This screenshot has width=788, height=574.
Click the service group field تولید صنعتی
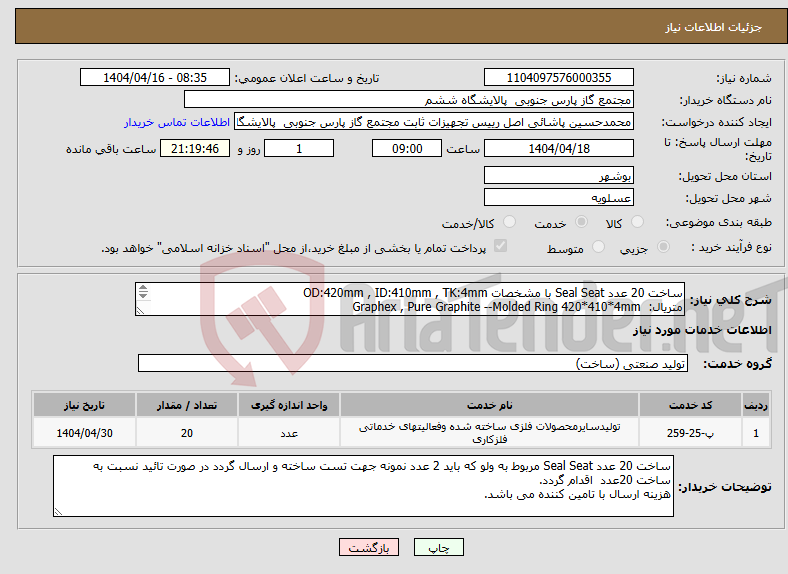pos(413,363)
